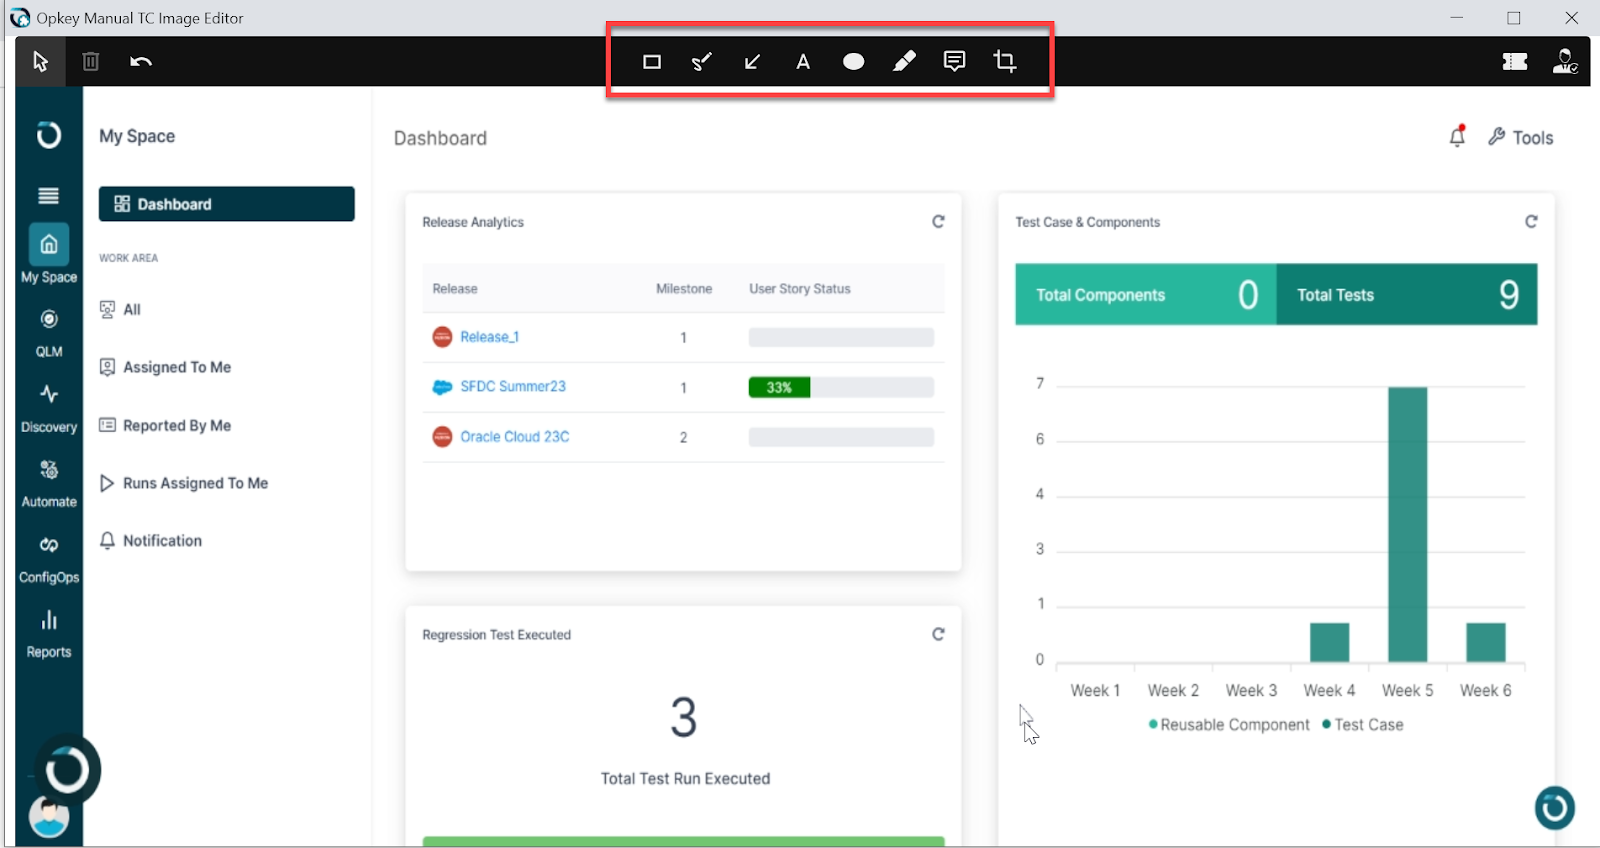Click the Total Test Run Executed label

click(685, 779)
